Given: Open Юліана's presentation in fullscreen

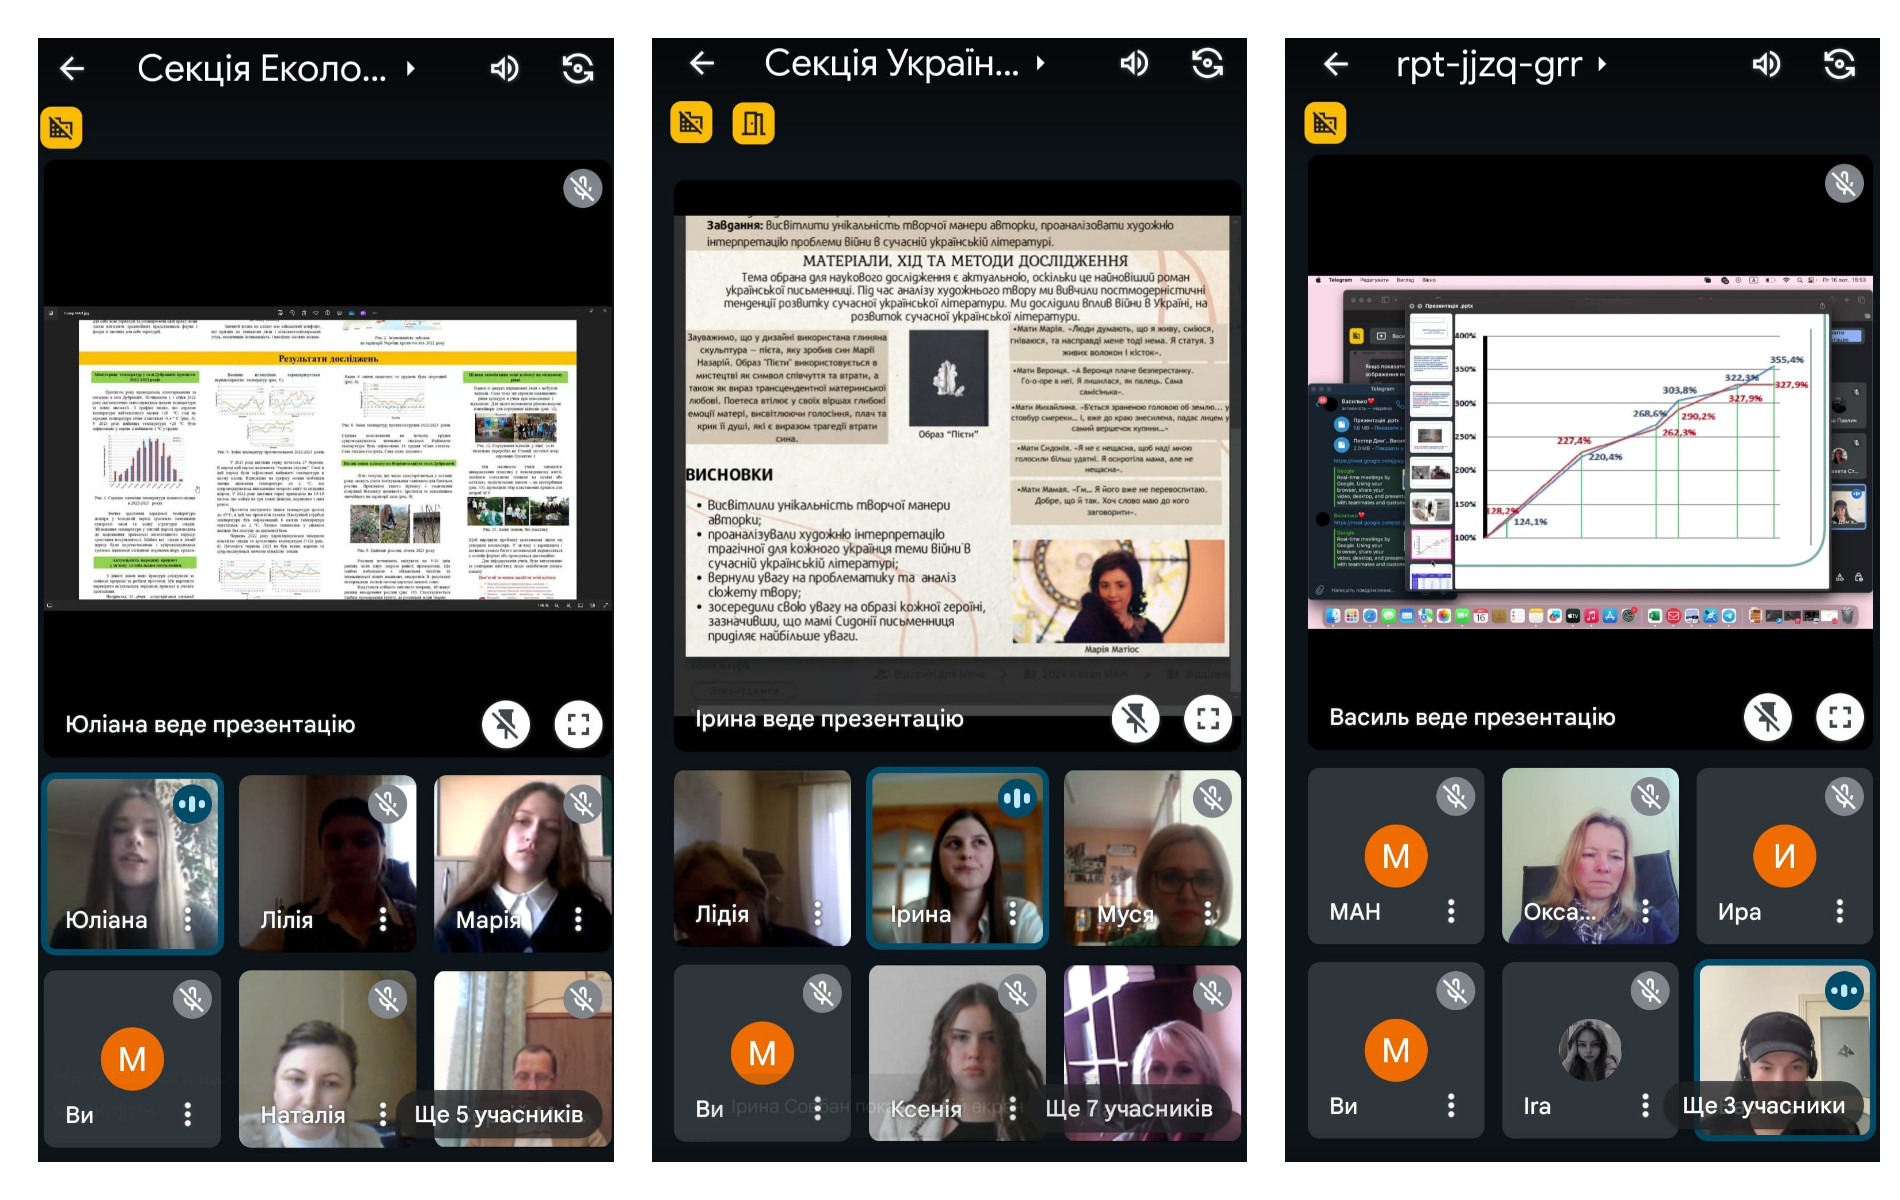Looking at the screenshot, I should [x=579, y=724].
